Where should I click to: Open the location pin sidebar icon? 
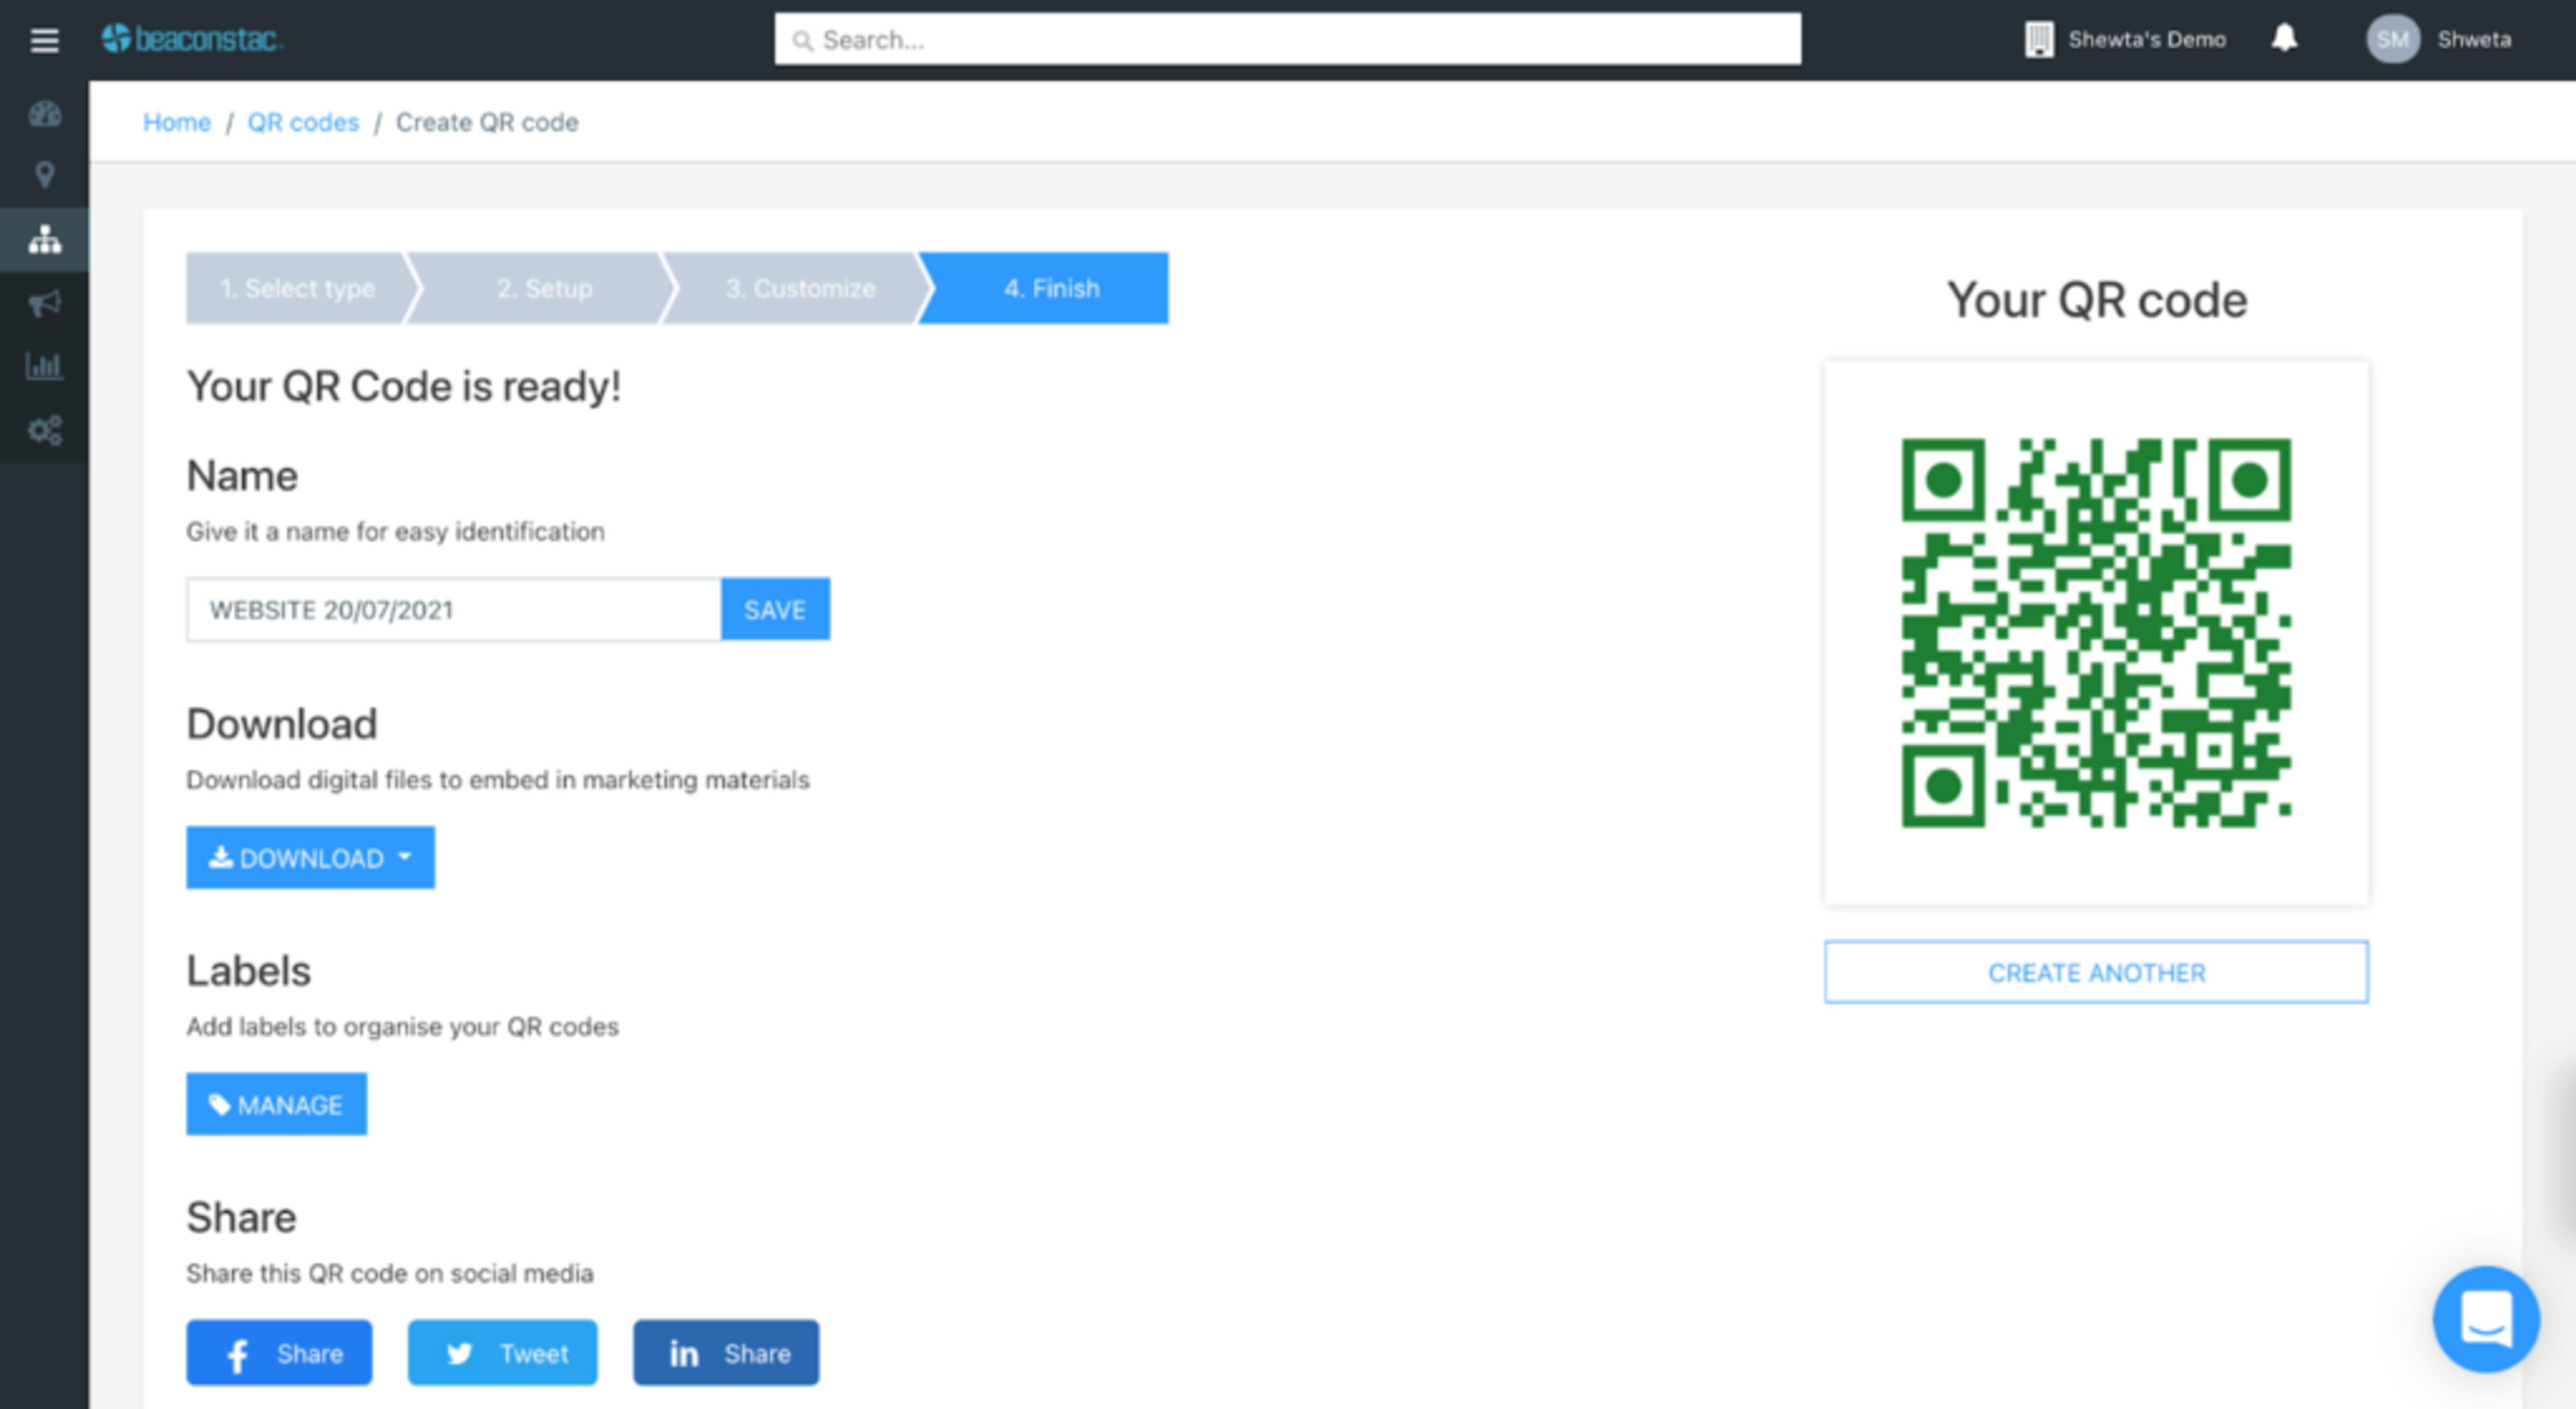pos(45,175)
